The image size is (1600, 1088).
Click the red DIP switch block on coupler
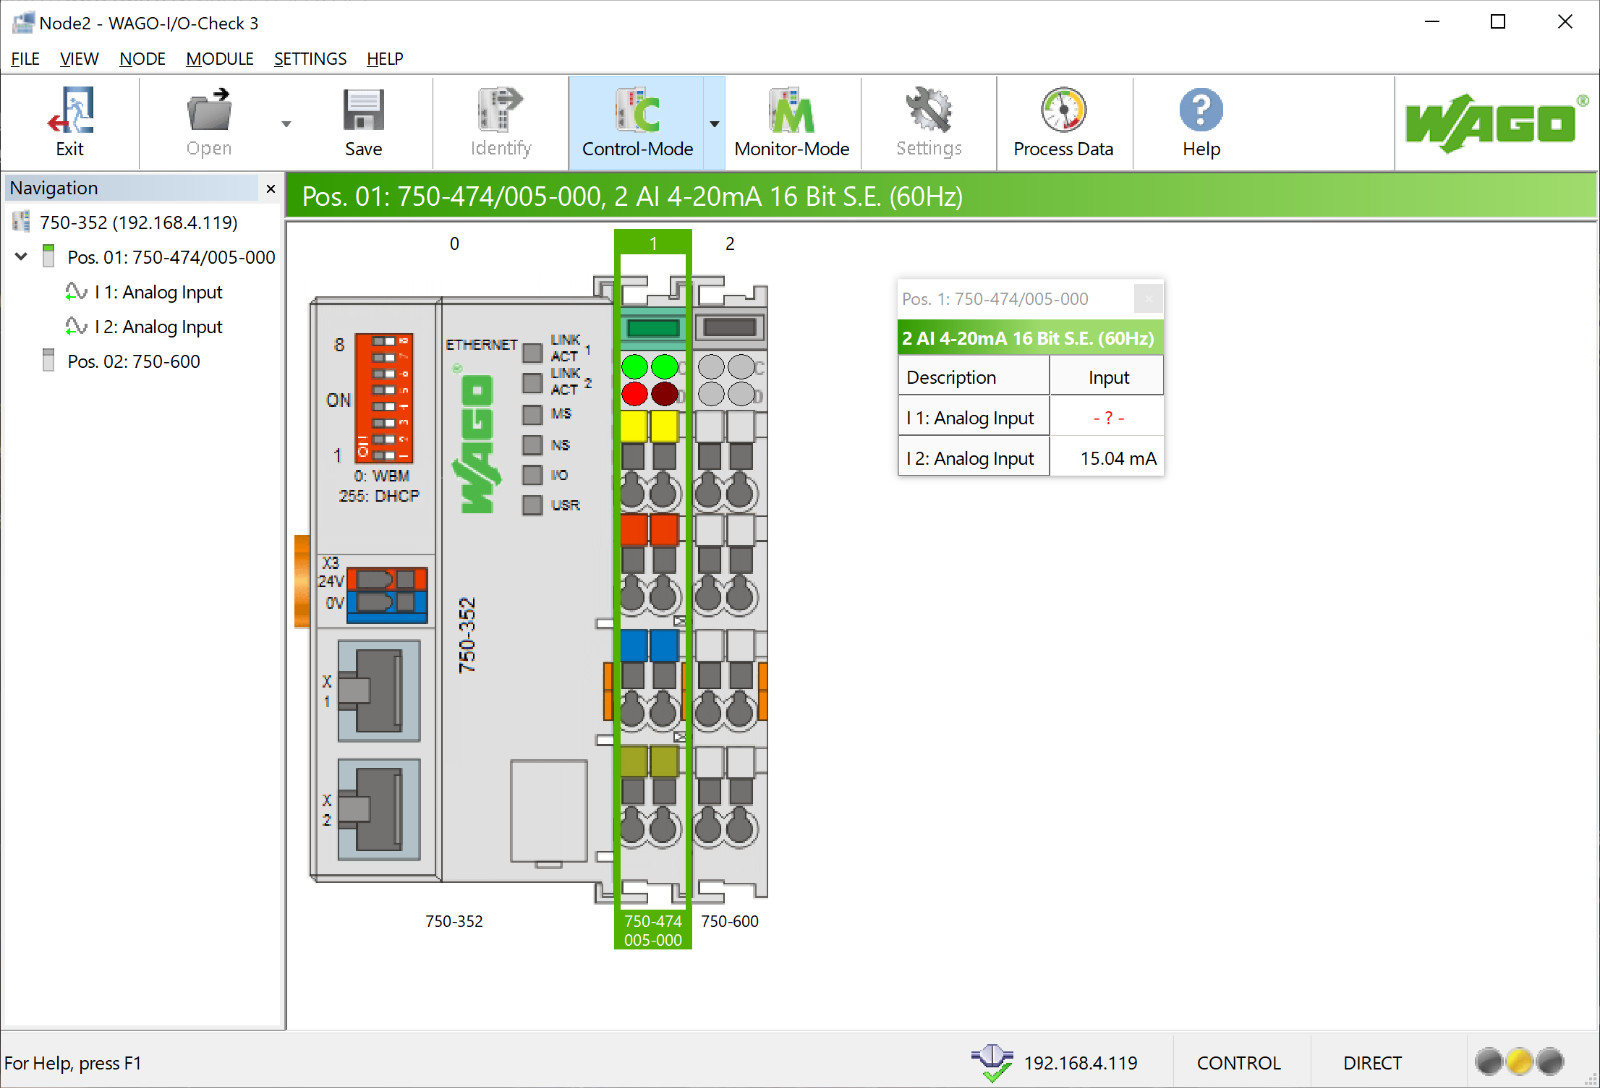[383, 397]
